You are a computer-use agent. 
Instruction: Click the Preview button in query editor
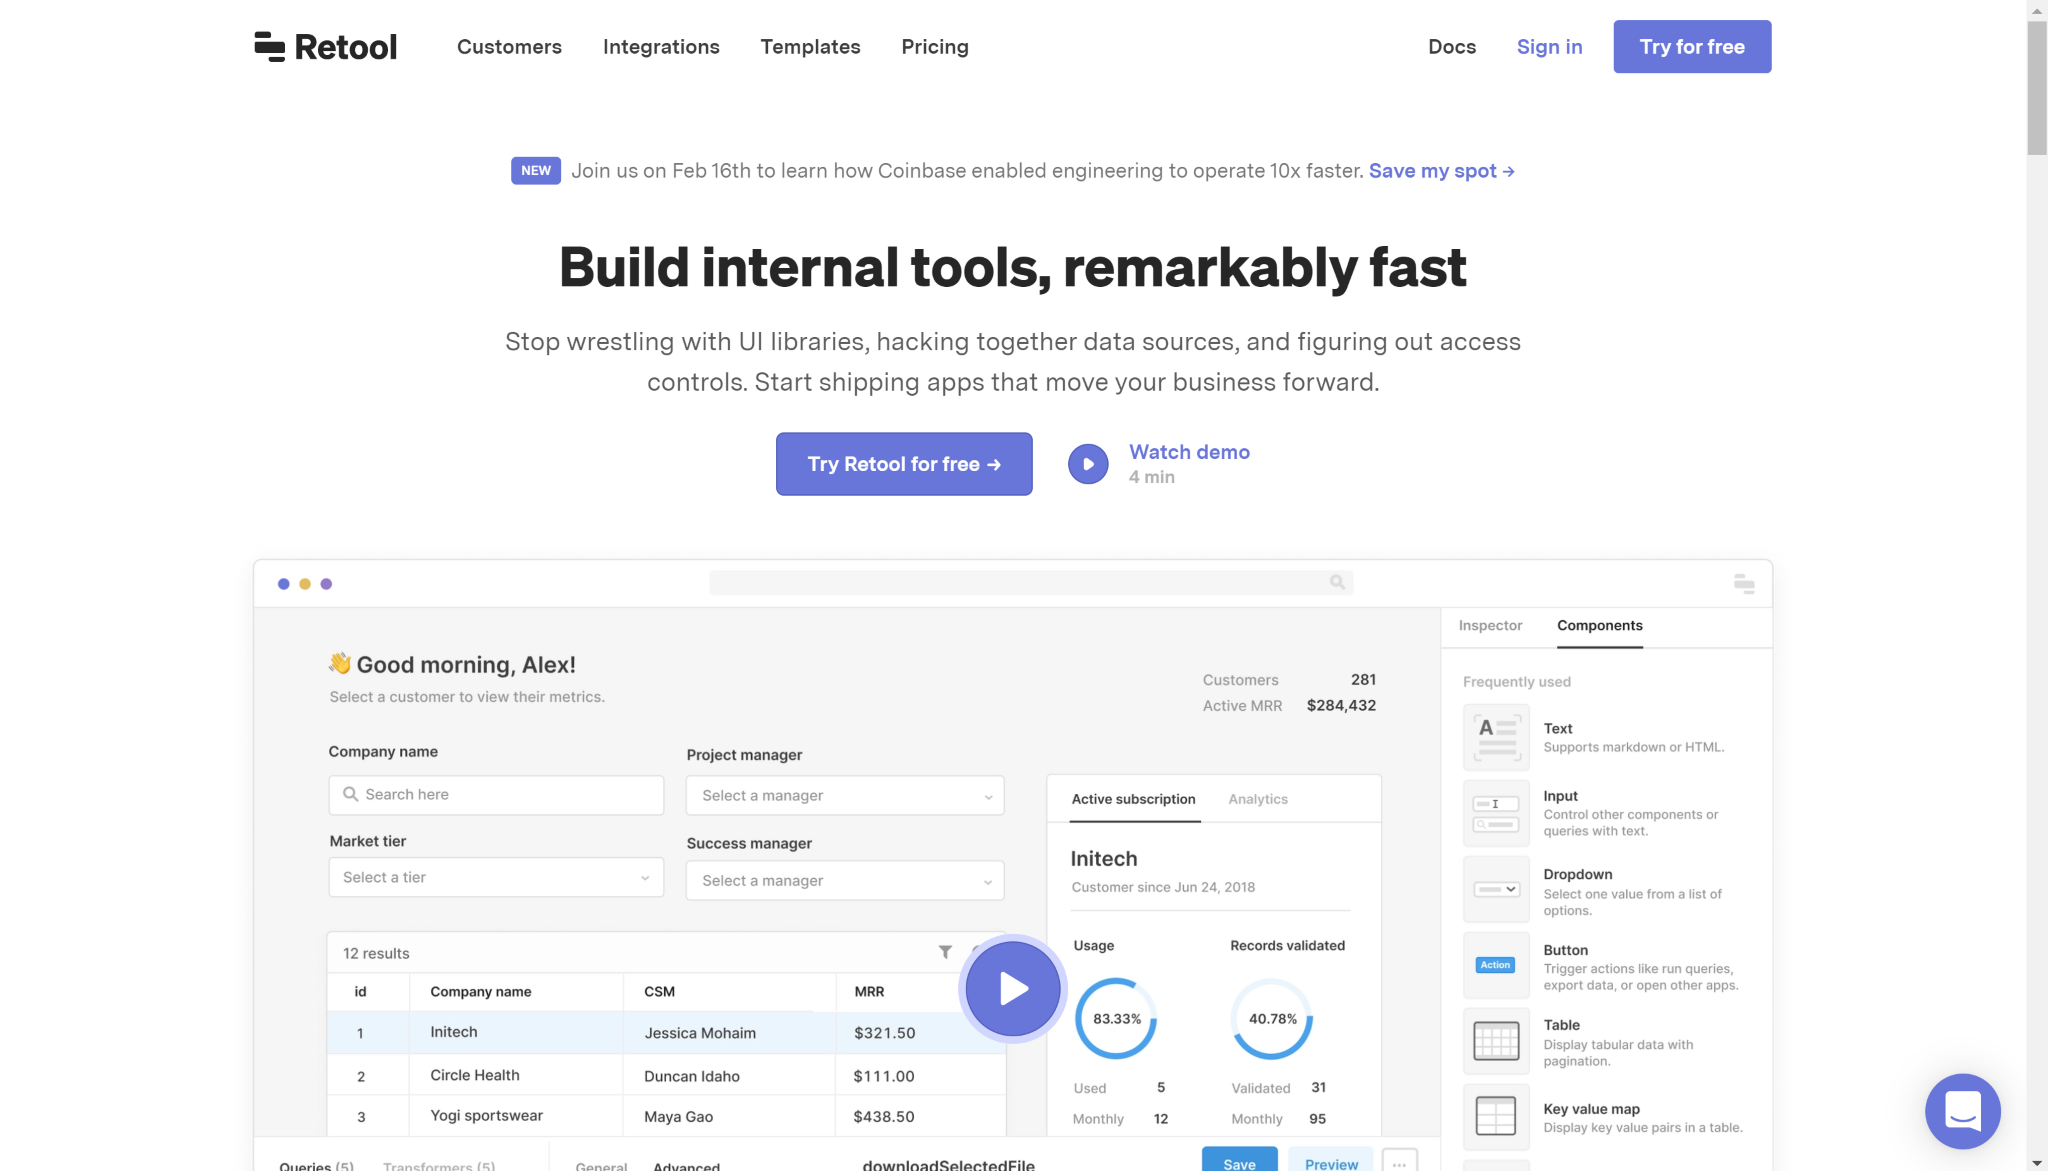(x=1331, y=1161)
